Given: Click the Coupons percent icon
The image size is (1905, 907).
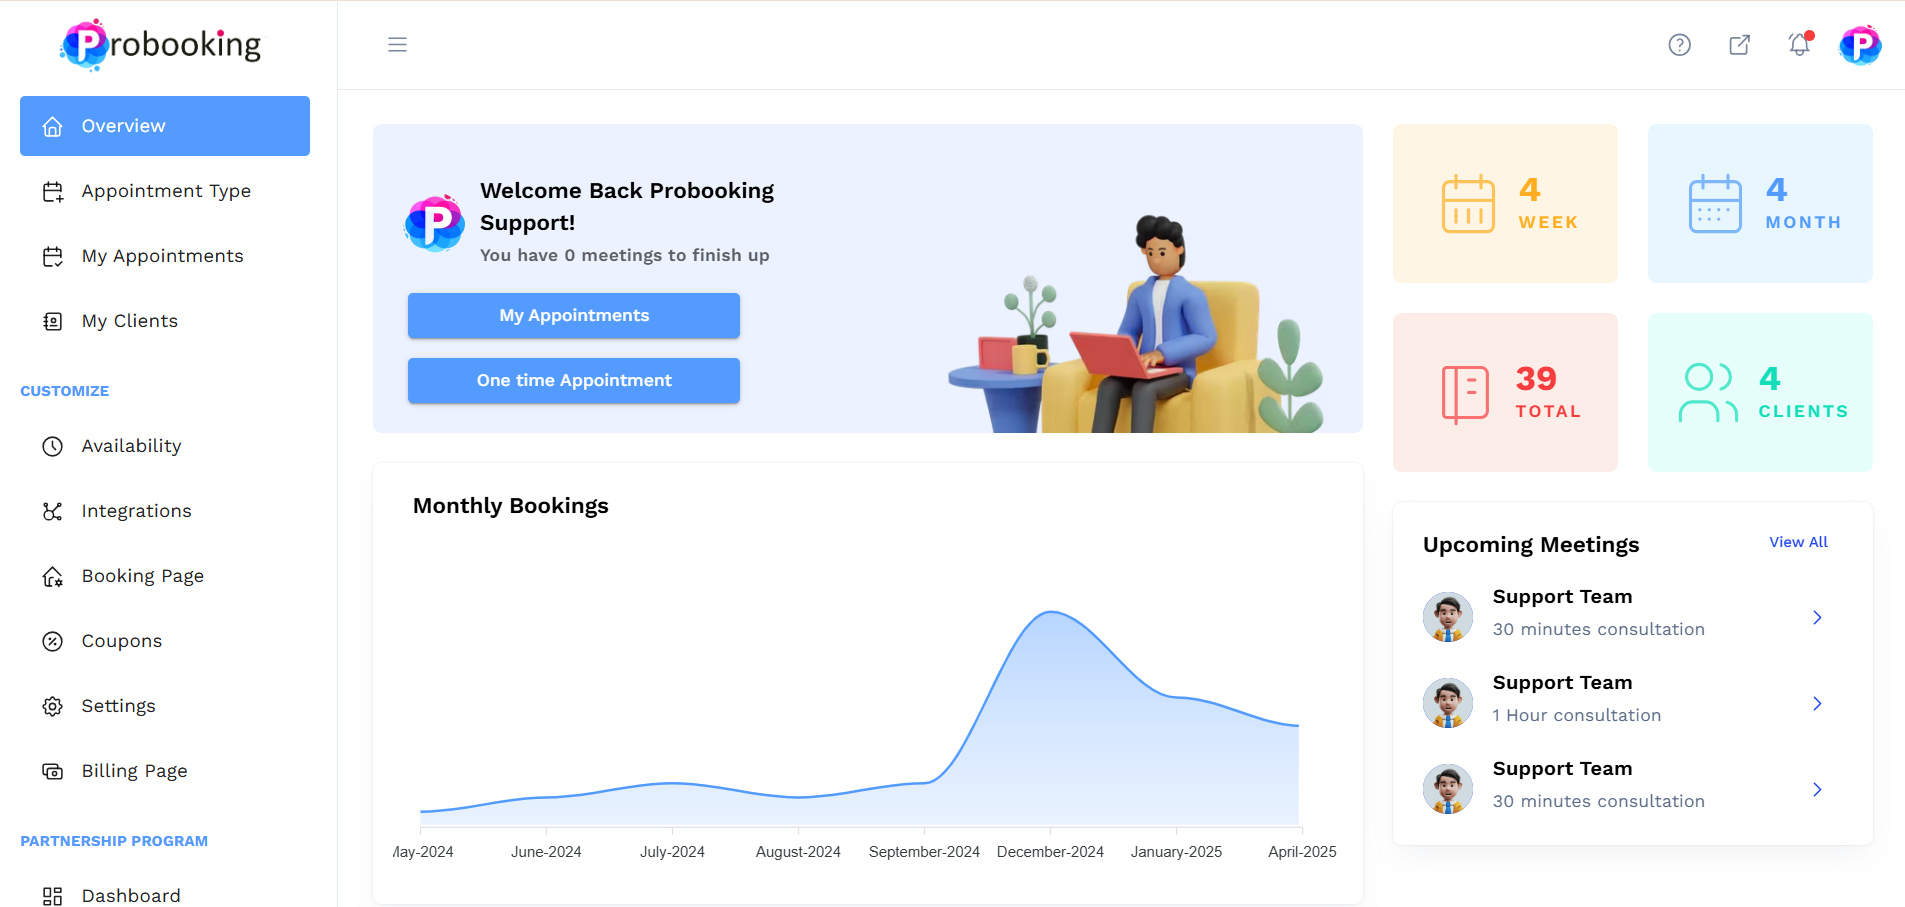Looking at the screenshot, I should click(53, 641).
